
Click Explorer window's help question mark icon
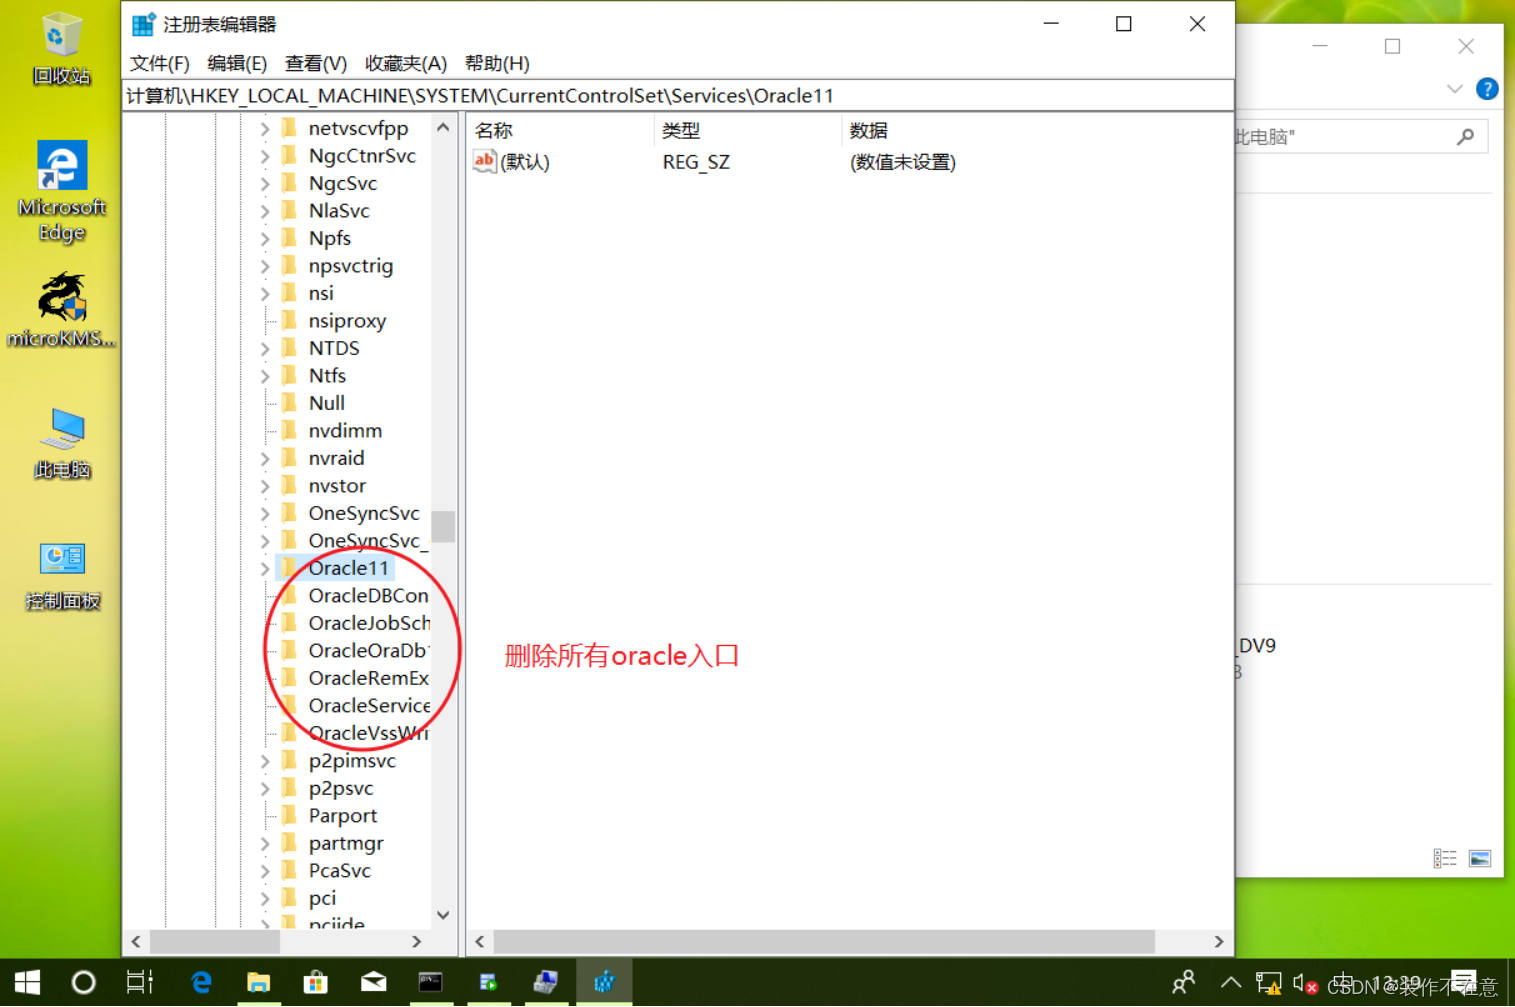[1487, 89]
